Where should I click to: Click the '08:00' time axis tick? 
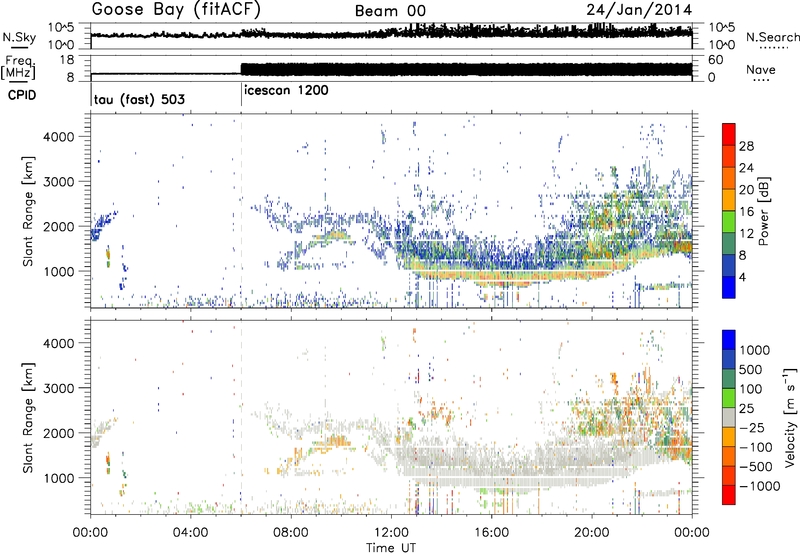[290, 533]
